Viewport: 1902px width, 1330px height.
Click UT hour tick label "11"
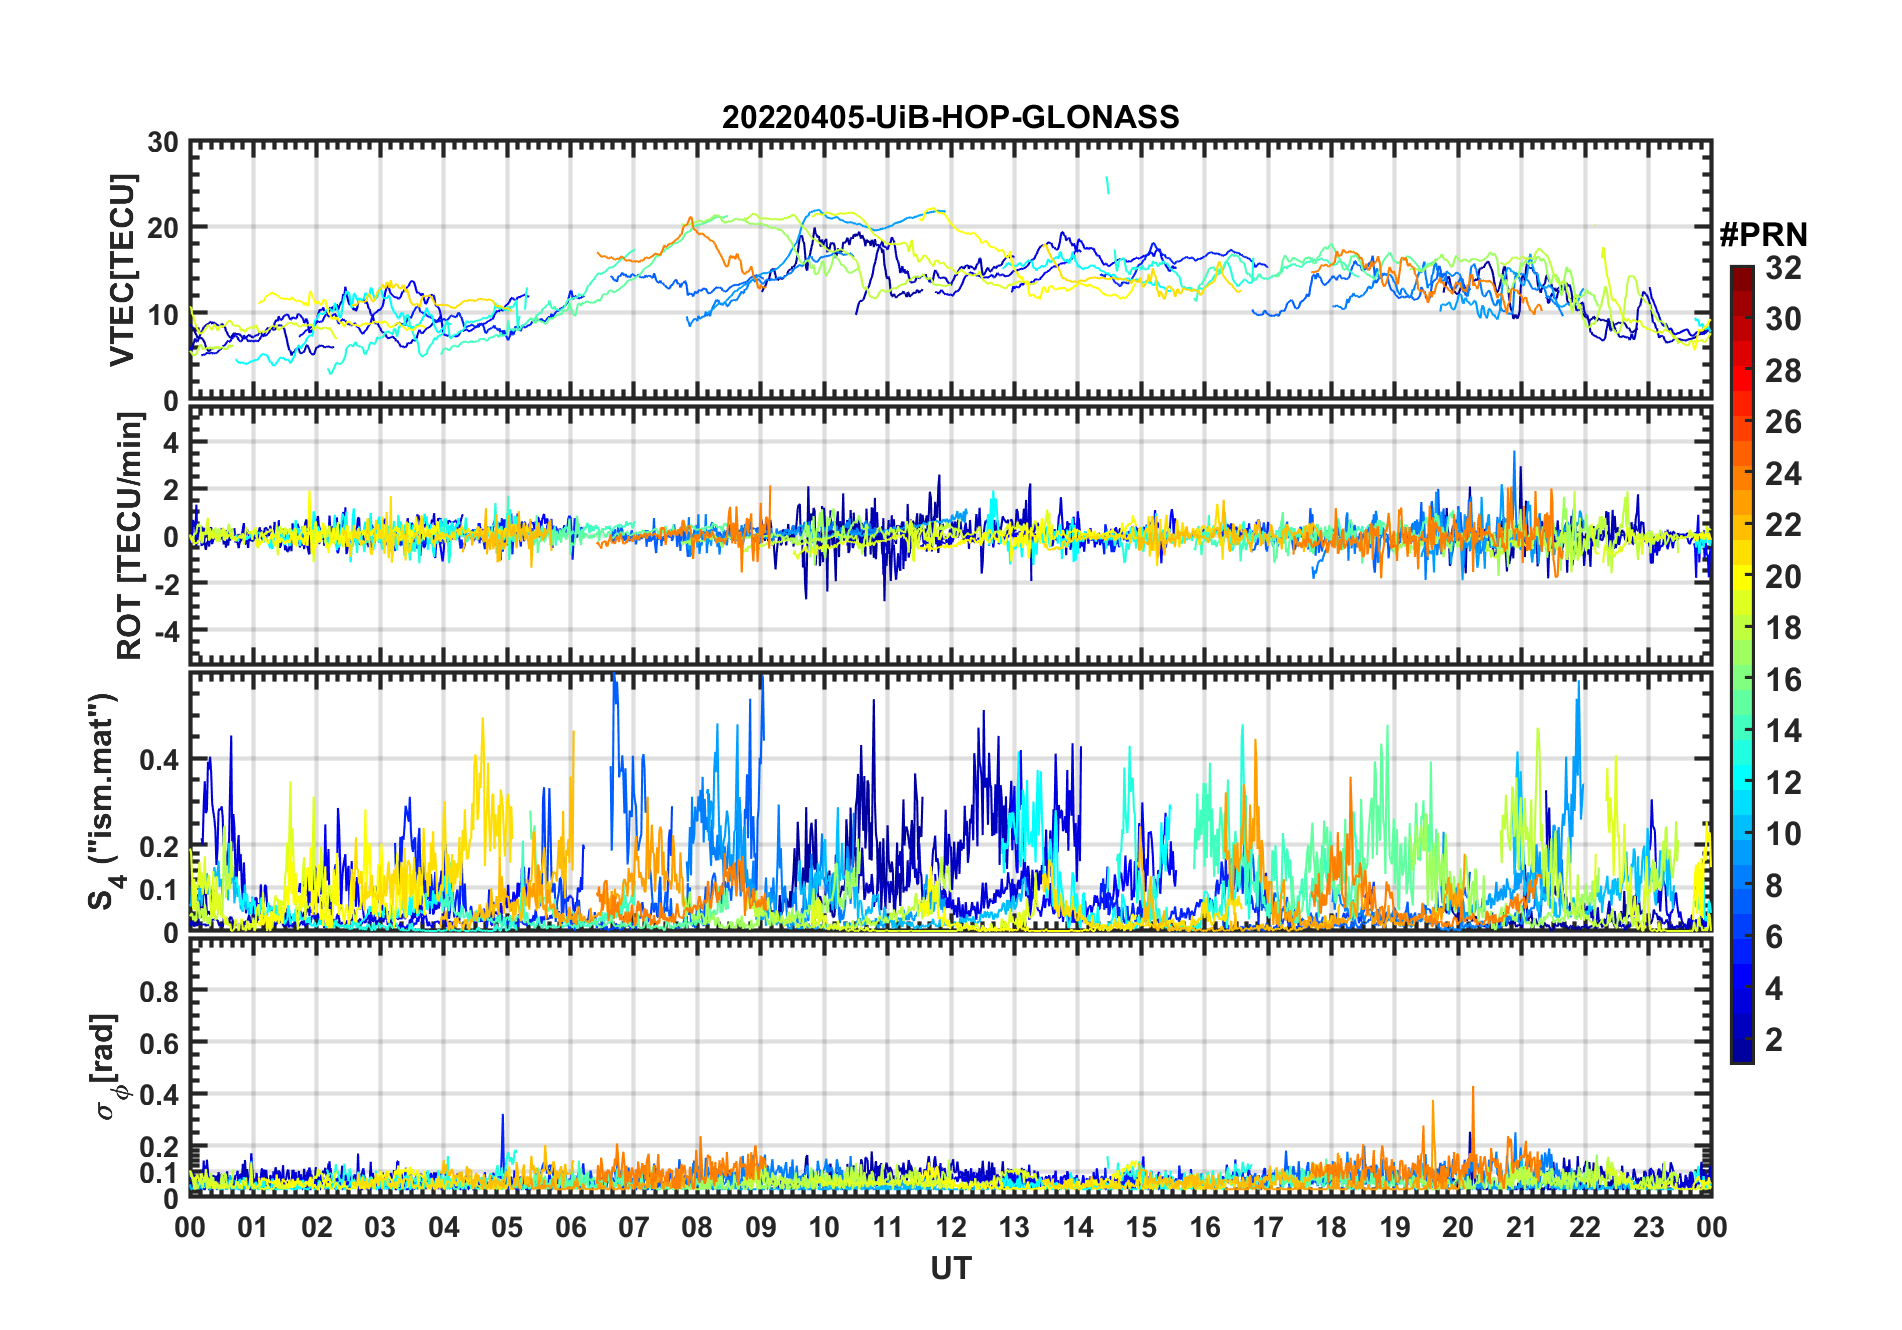pos(888,1227)
